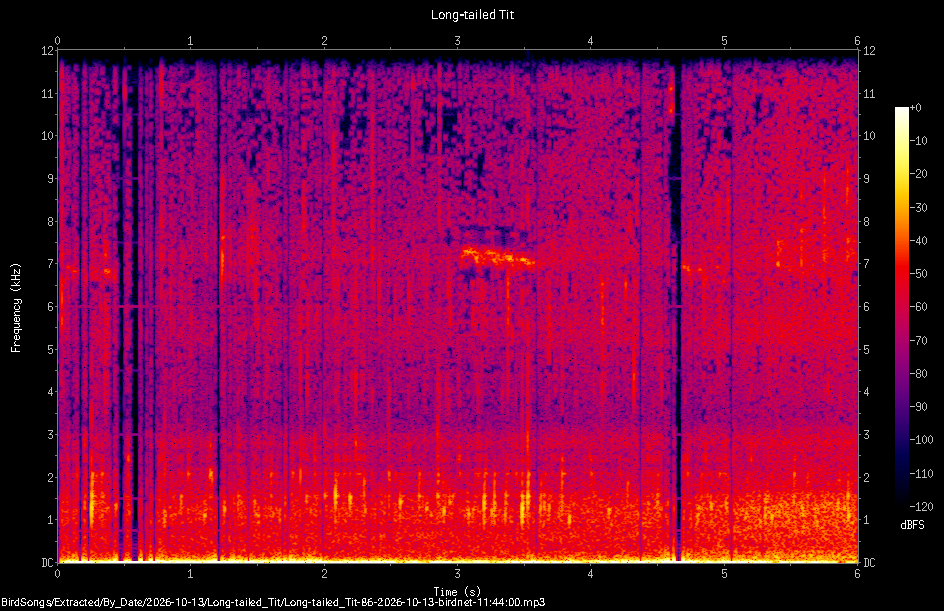Click the "10" kHz label on the left axis
The width and height of the screenshot is (944, 611).
(x=47, y=136)
